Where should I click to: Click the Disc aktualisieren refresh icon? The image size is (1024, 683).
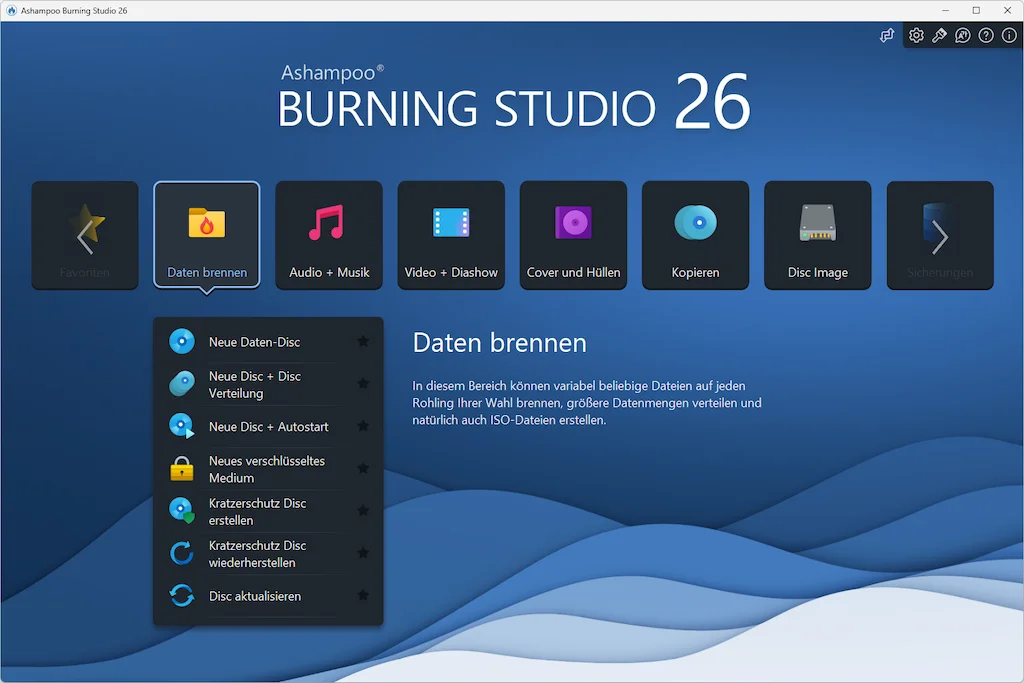pyautogui.click(x=182, y=596)
